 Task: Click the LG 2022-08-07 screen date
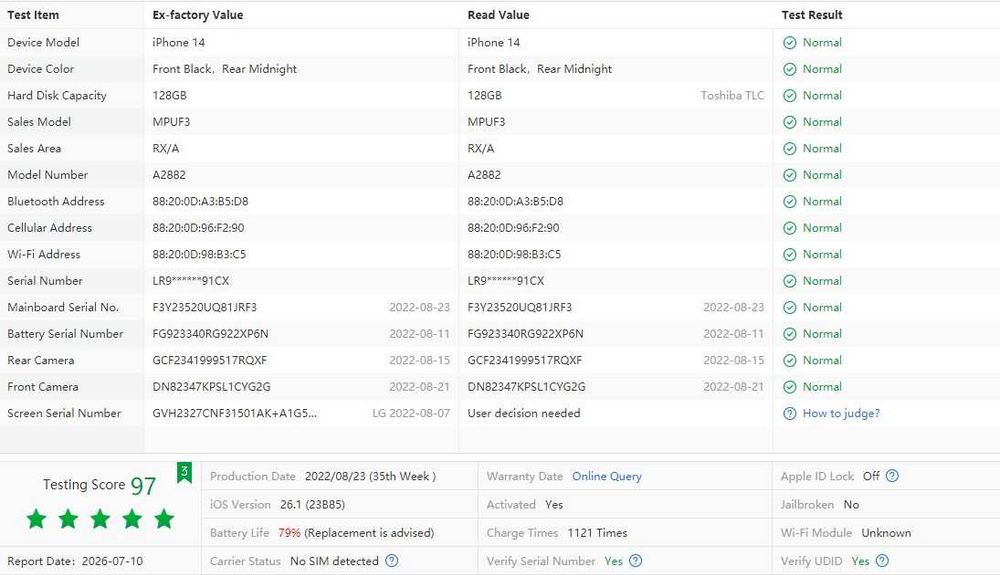click(411, 413)
